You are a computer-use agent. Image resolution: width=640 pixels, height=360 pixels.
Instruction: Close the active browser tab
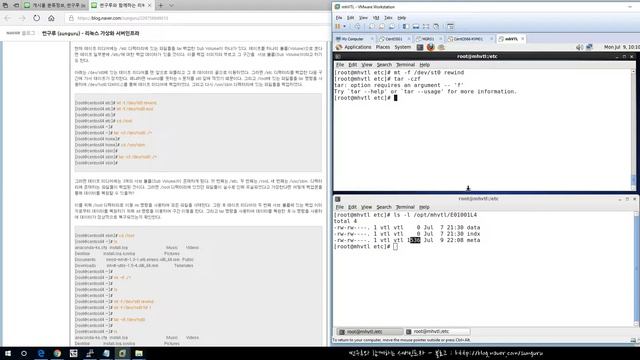click(x=149, y=5)
